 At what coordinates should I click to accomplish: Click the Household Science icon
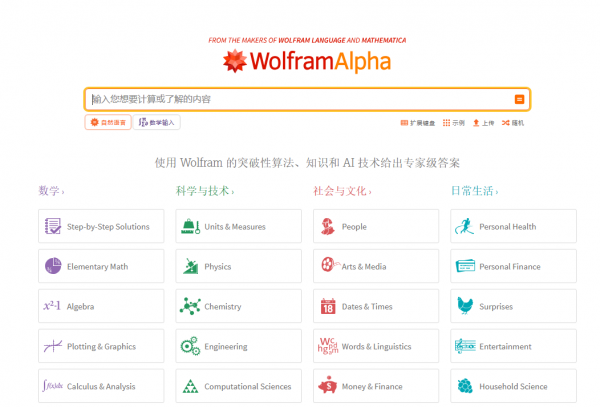465,386
